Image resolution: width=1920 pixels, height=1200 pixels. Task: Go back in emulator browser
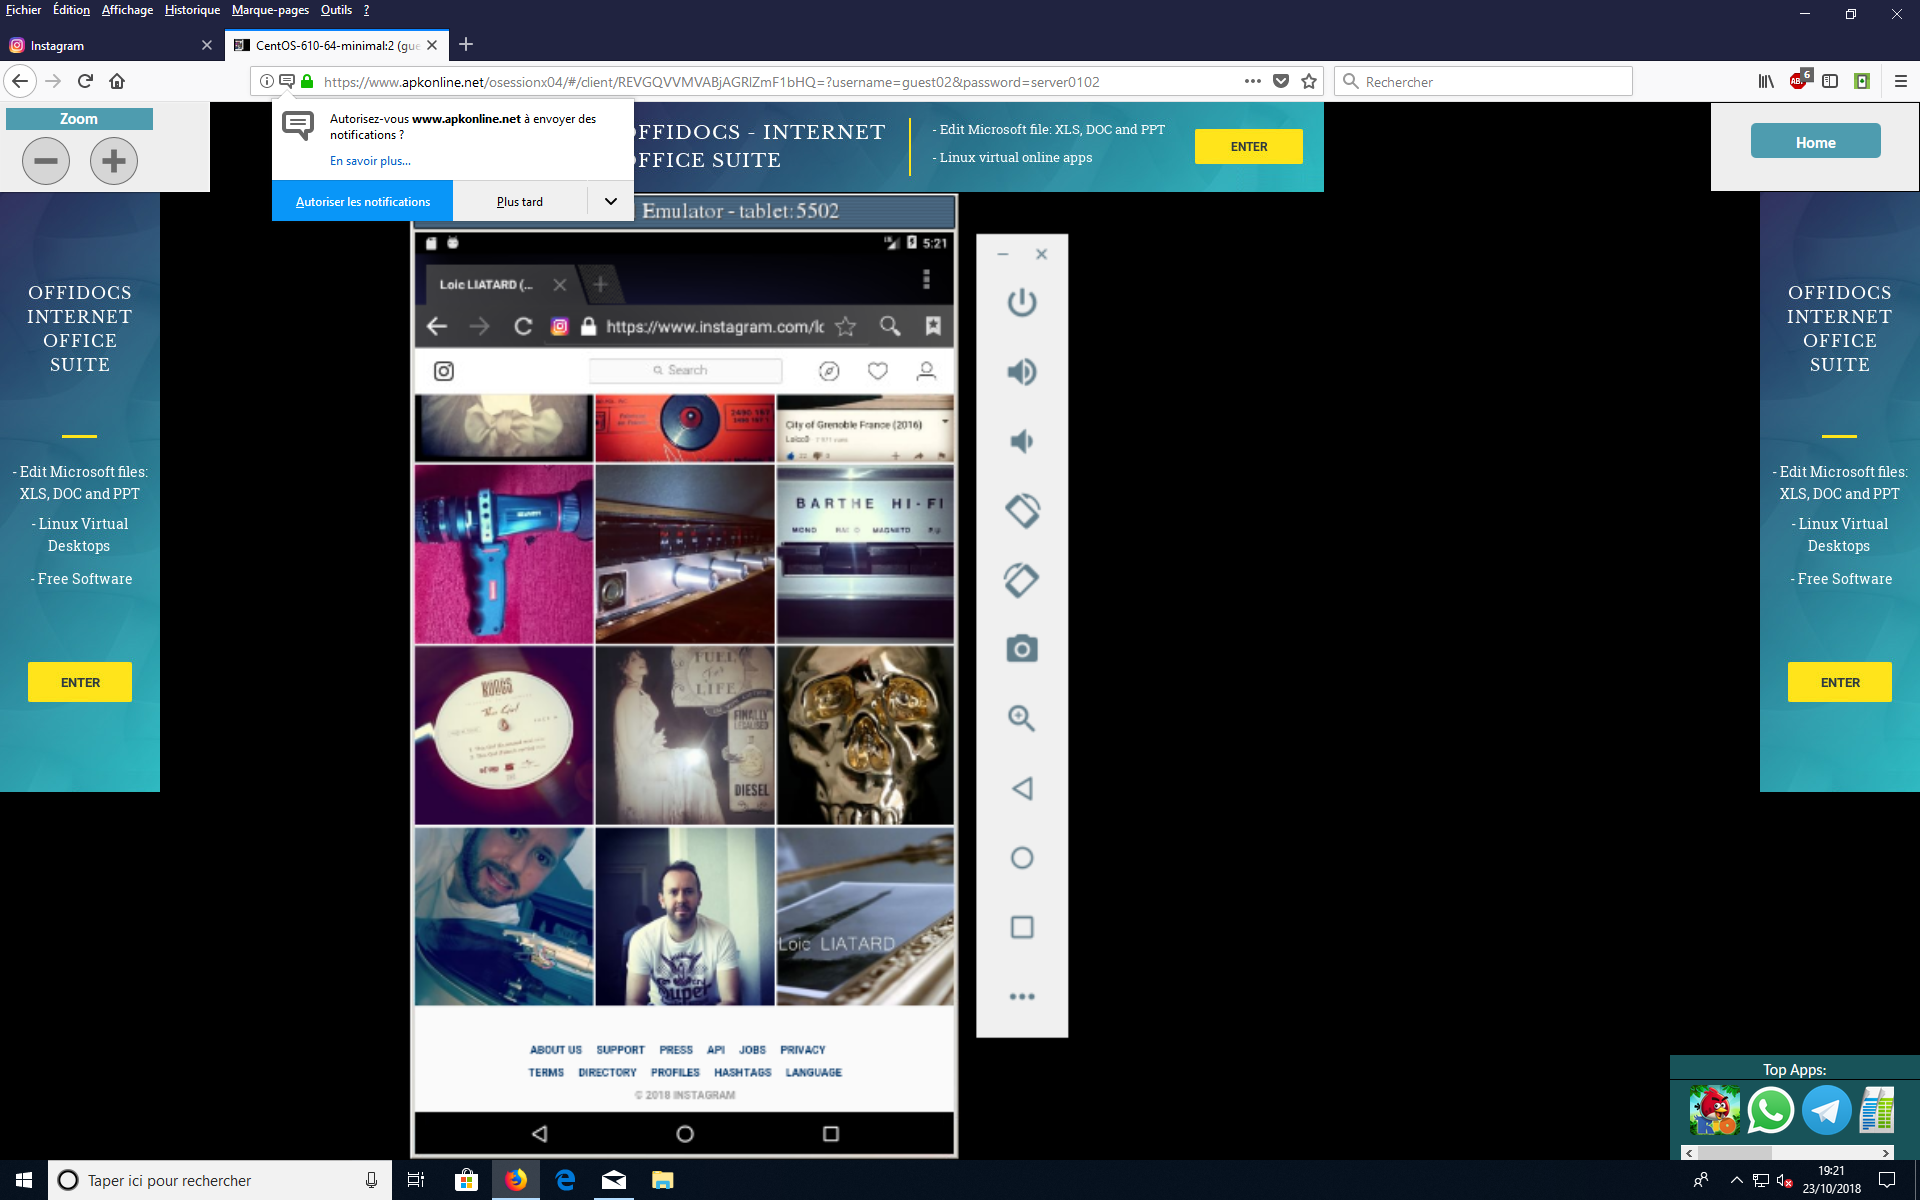pyautogui.click(x=437, y=326)
